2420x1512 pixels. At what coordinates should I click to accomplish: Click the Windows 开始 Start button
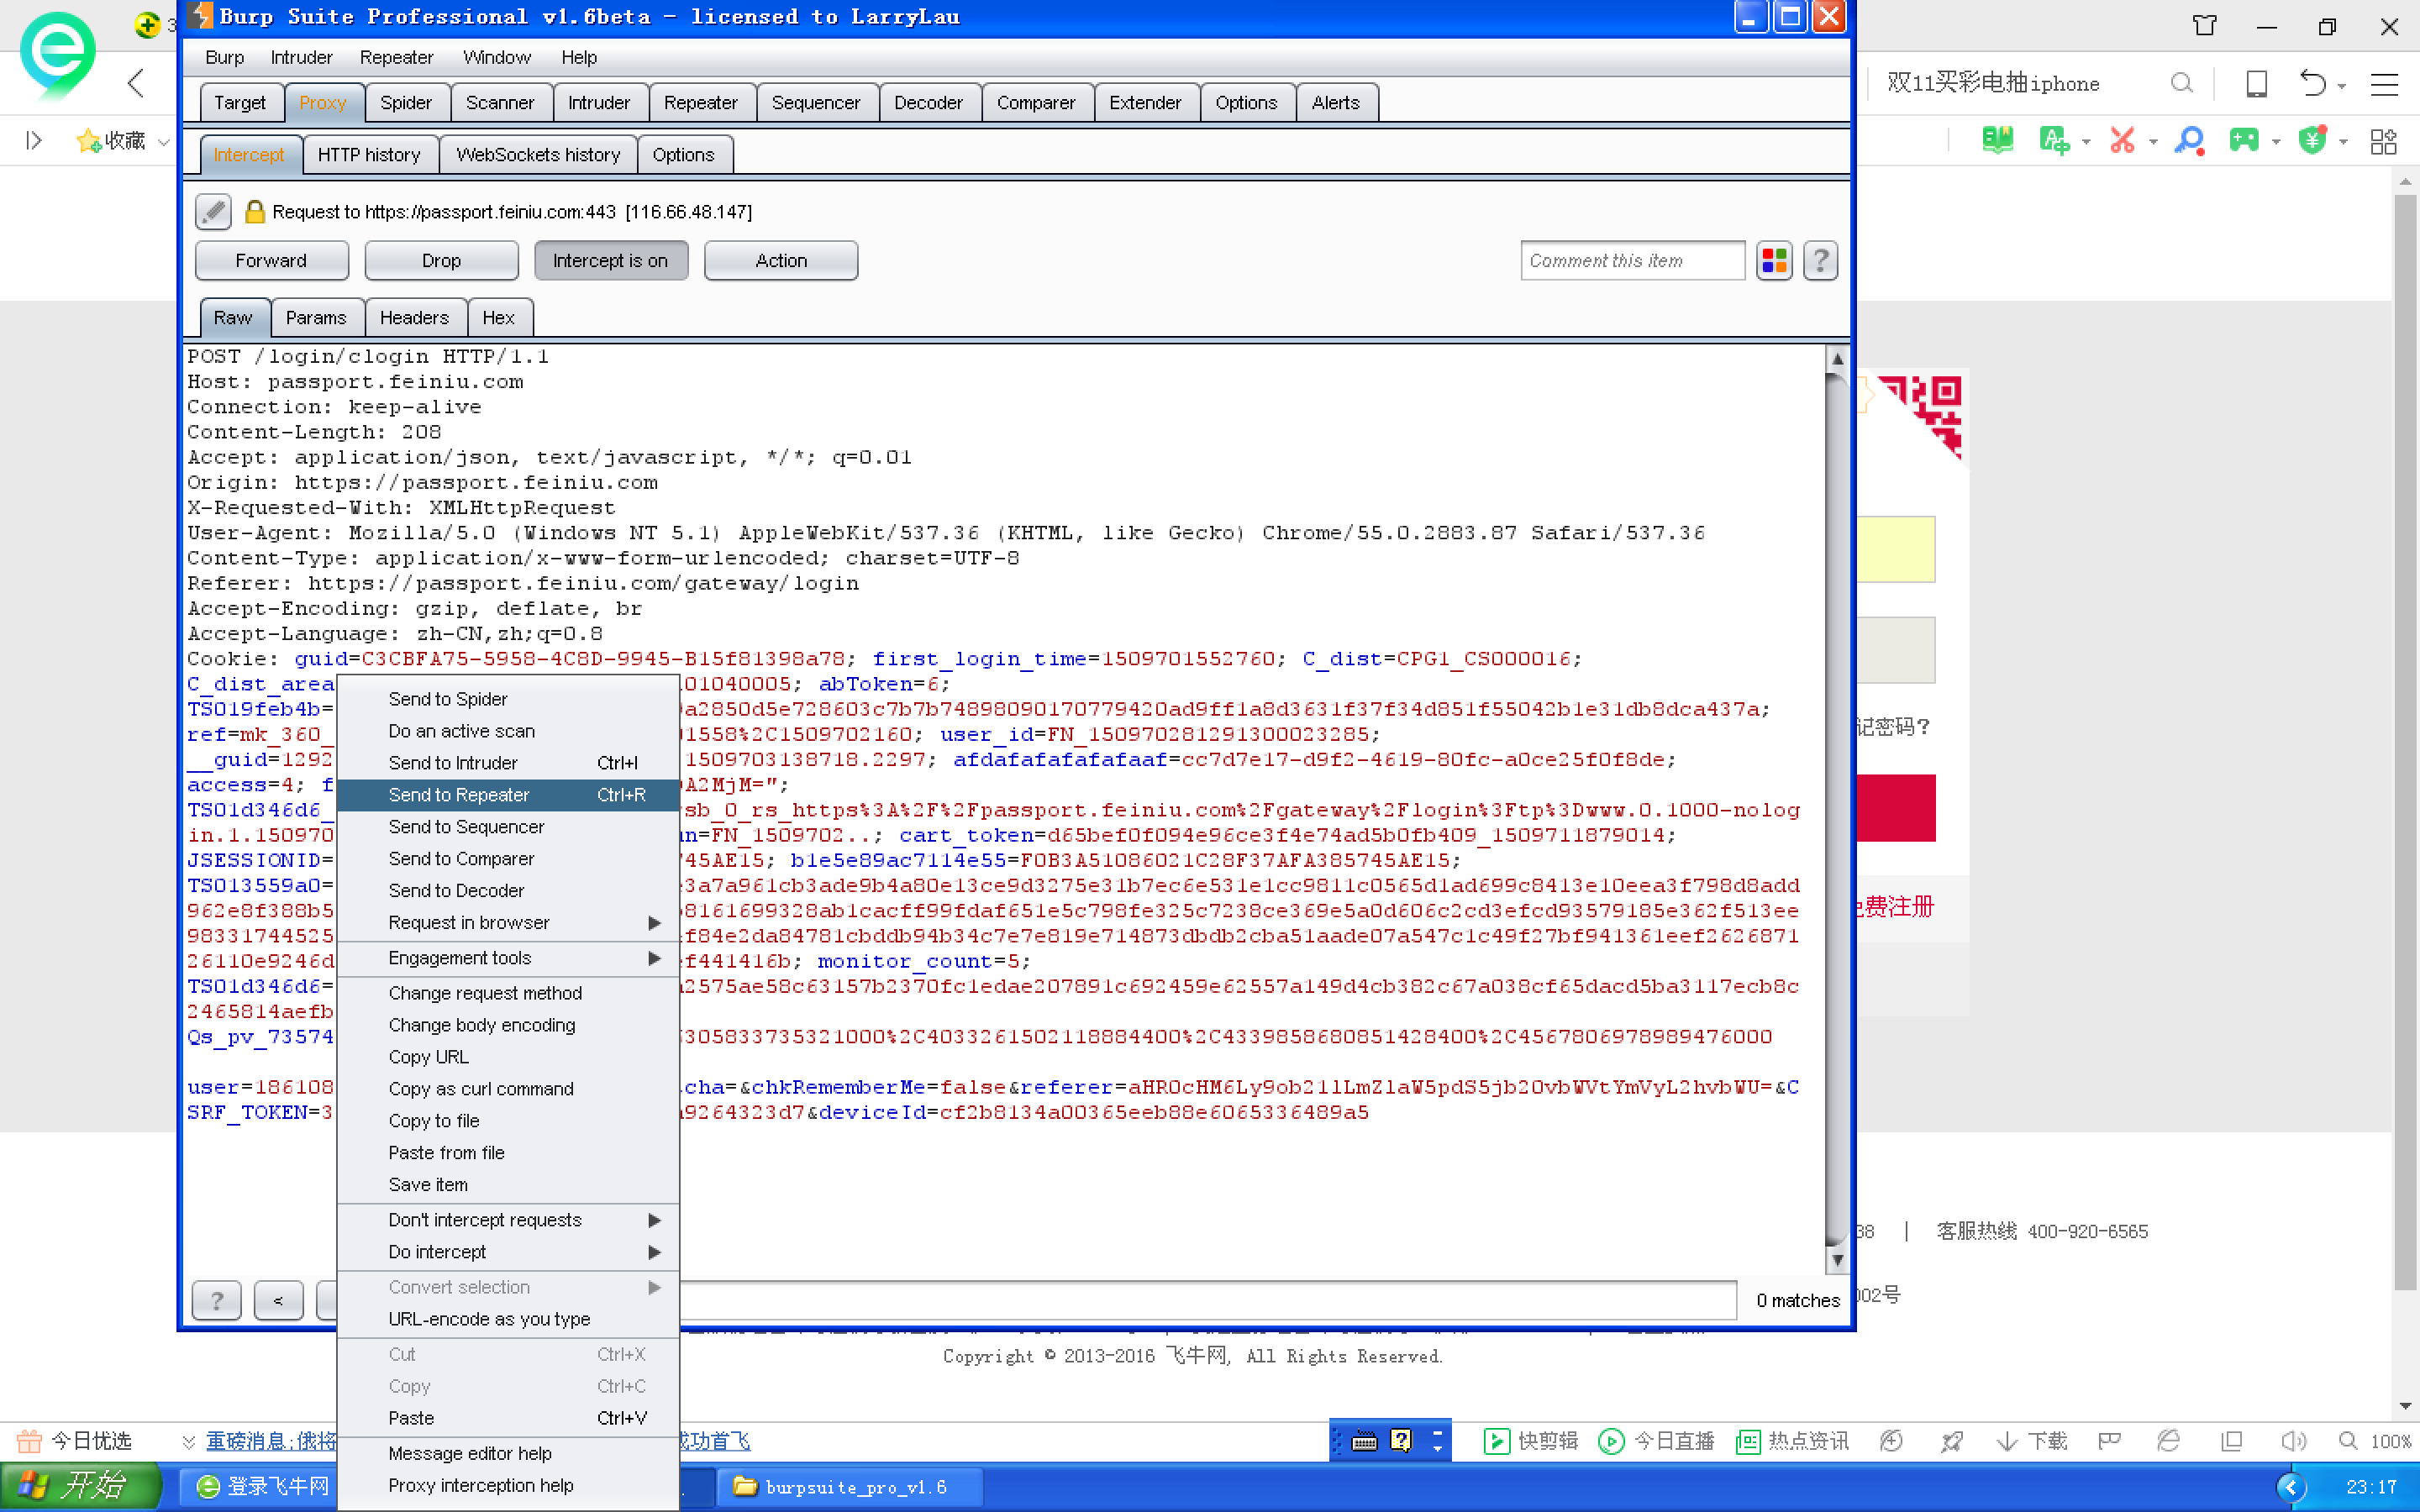tap(81, 1486)
